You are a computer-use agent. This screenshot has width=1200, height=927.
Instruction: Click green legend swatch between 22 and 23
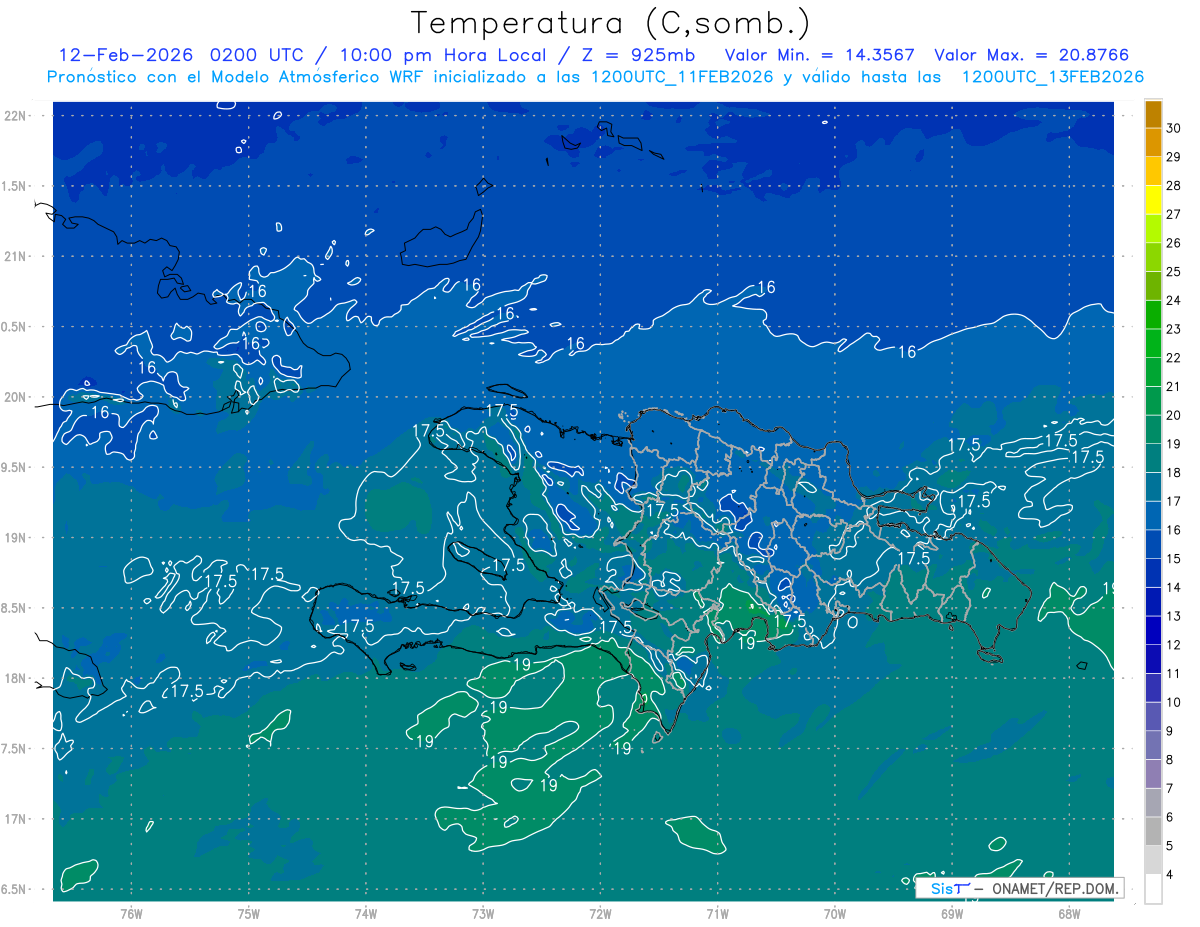point(1153,344)
